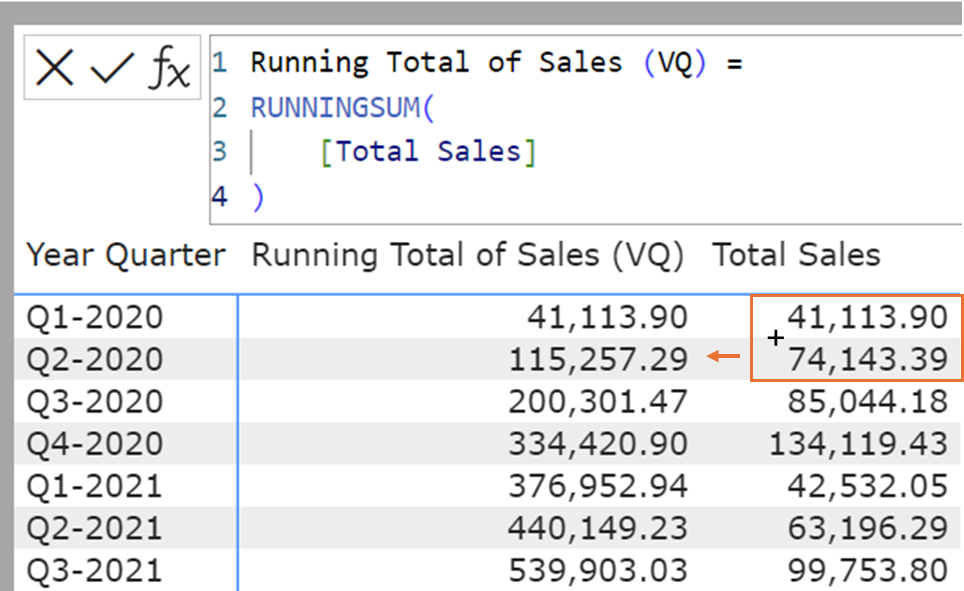Select the Q2-2020 row label

coord(94,359)
